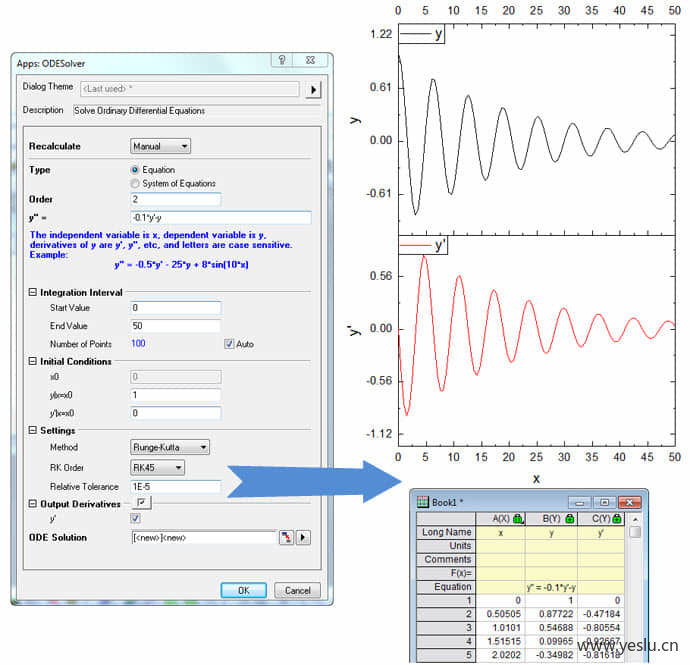Minimize the Book1 window
Viewport: 690px width, 665px height.
[580, 502]
